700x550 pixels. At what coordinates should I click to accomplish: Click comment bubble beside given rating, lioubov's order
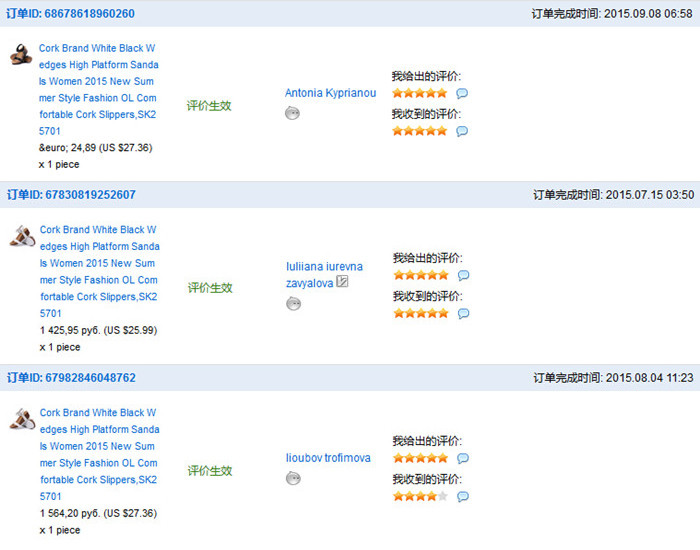click(x=462, y=458)
